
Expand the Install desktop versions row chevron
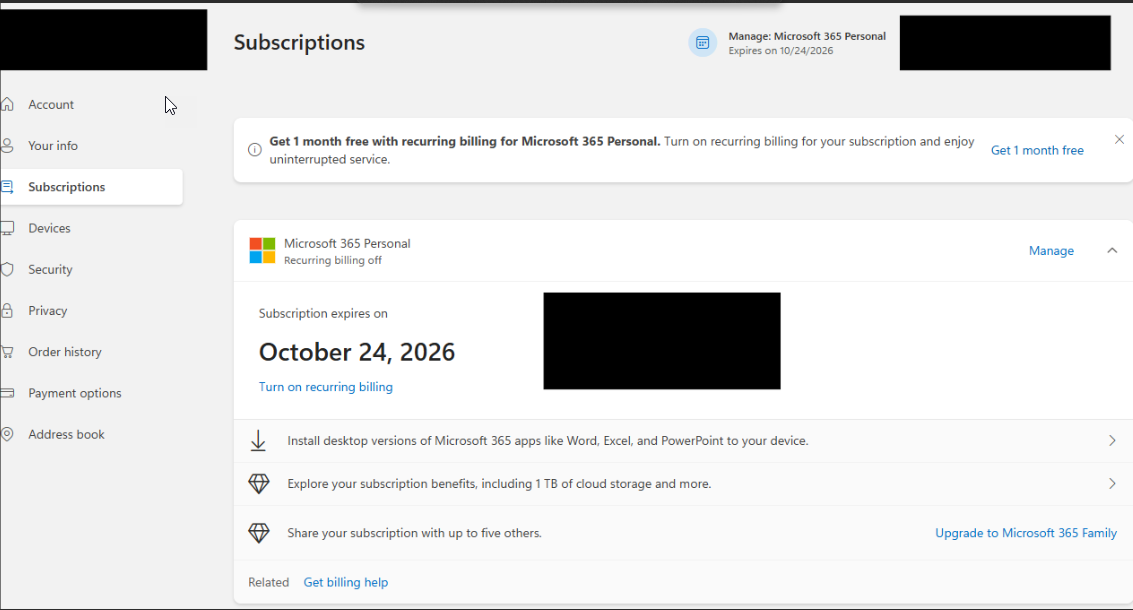click(x=1112, y=441)
